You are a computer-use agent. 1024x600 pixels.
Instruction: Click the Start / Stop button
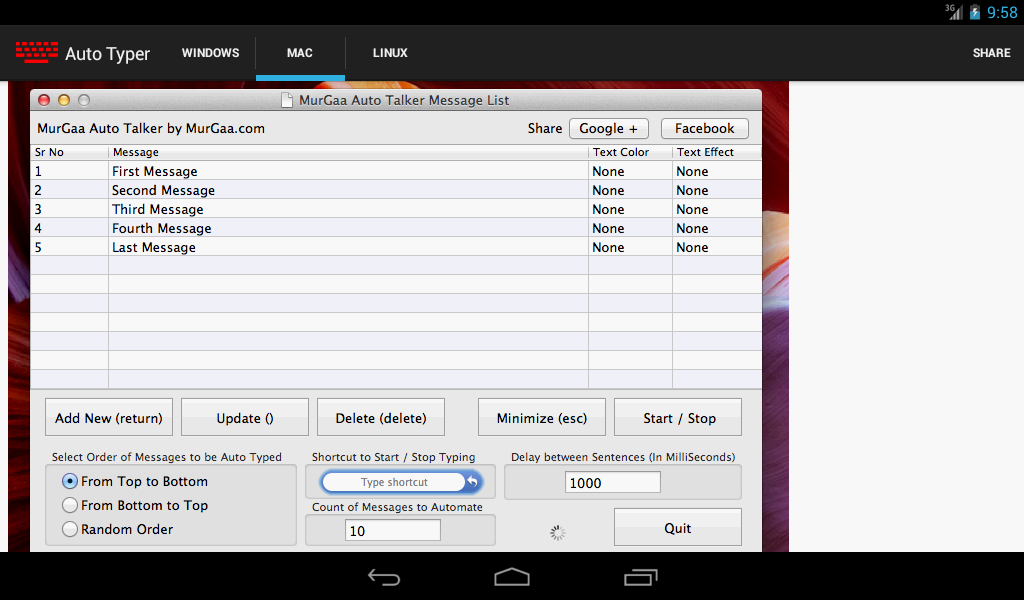pyautogui.click(x=678, y=417)
